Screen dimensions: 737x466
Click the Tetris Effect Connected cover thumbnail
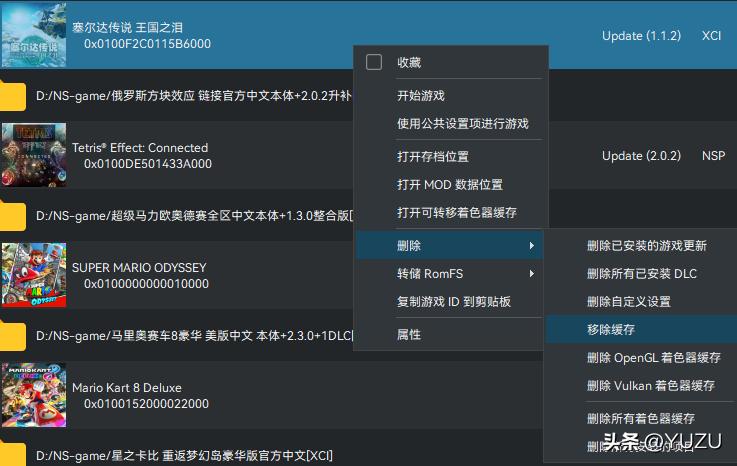pos(34,155)
